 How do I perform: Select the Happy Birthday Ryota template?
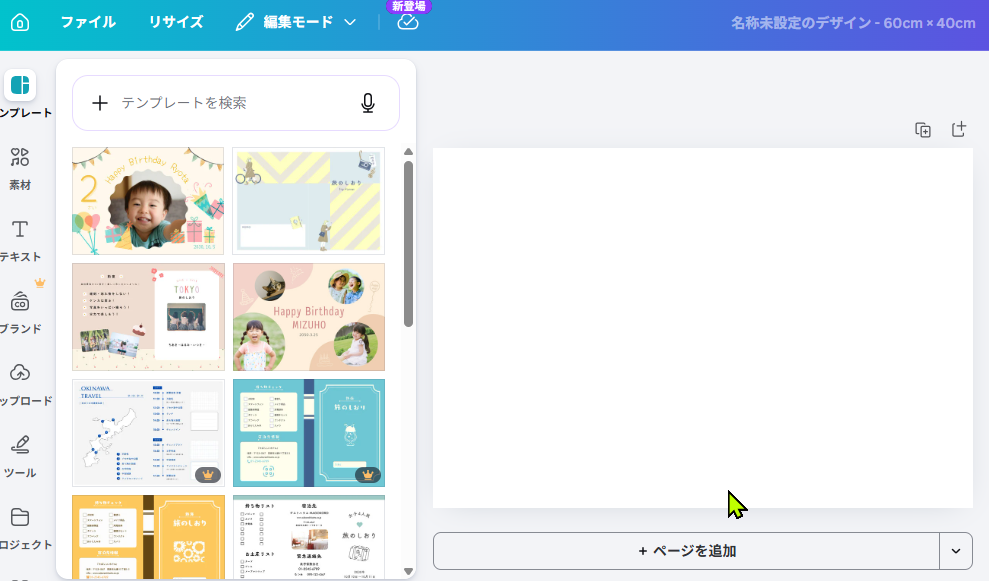point(148,201)
